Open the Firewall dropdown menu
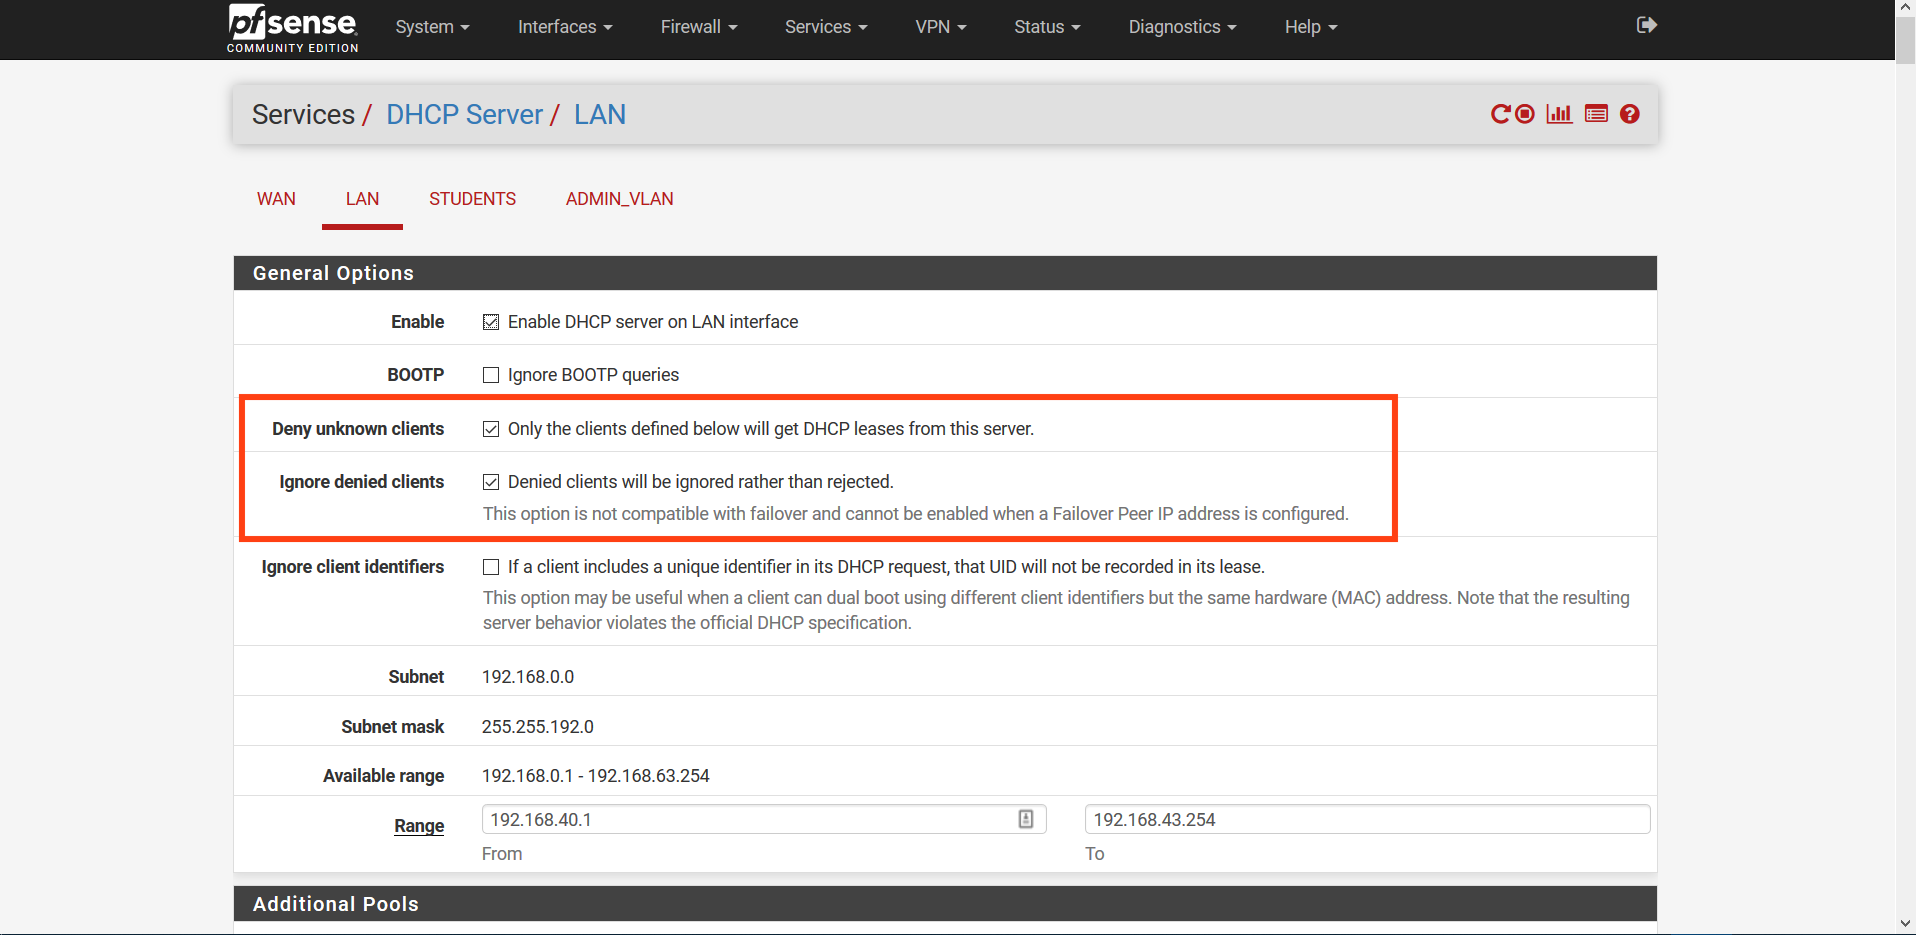This screenshot has width=1916, height=935. coord(698,27)
